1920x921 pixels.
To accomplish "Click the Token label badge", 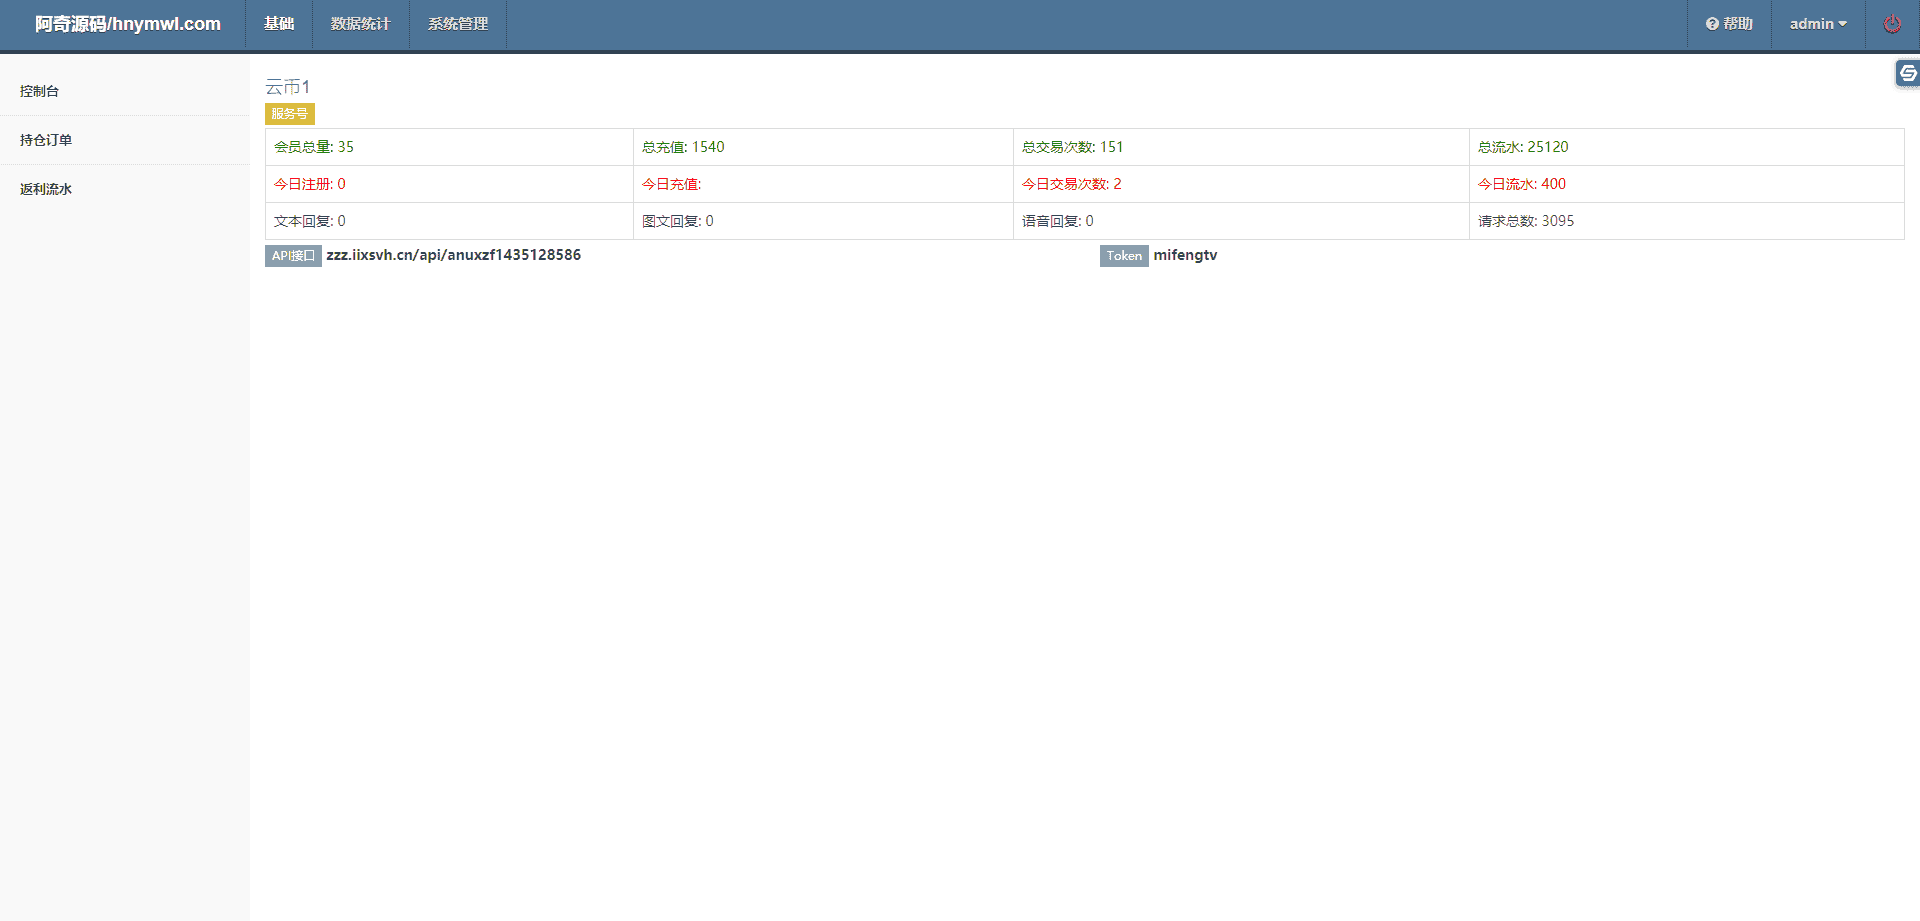I will [x=1124, y=256].
